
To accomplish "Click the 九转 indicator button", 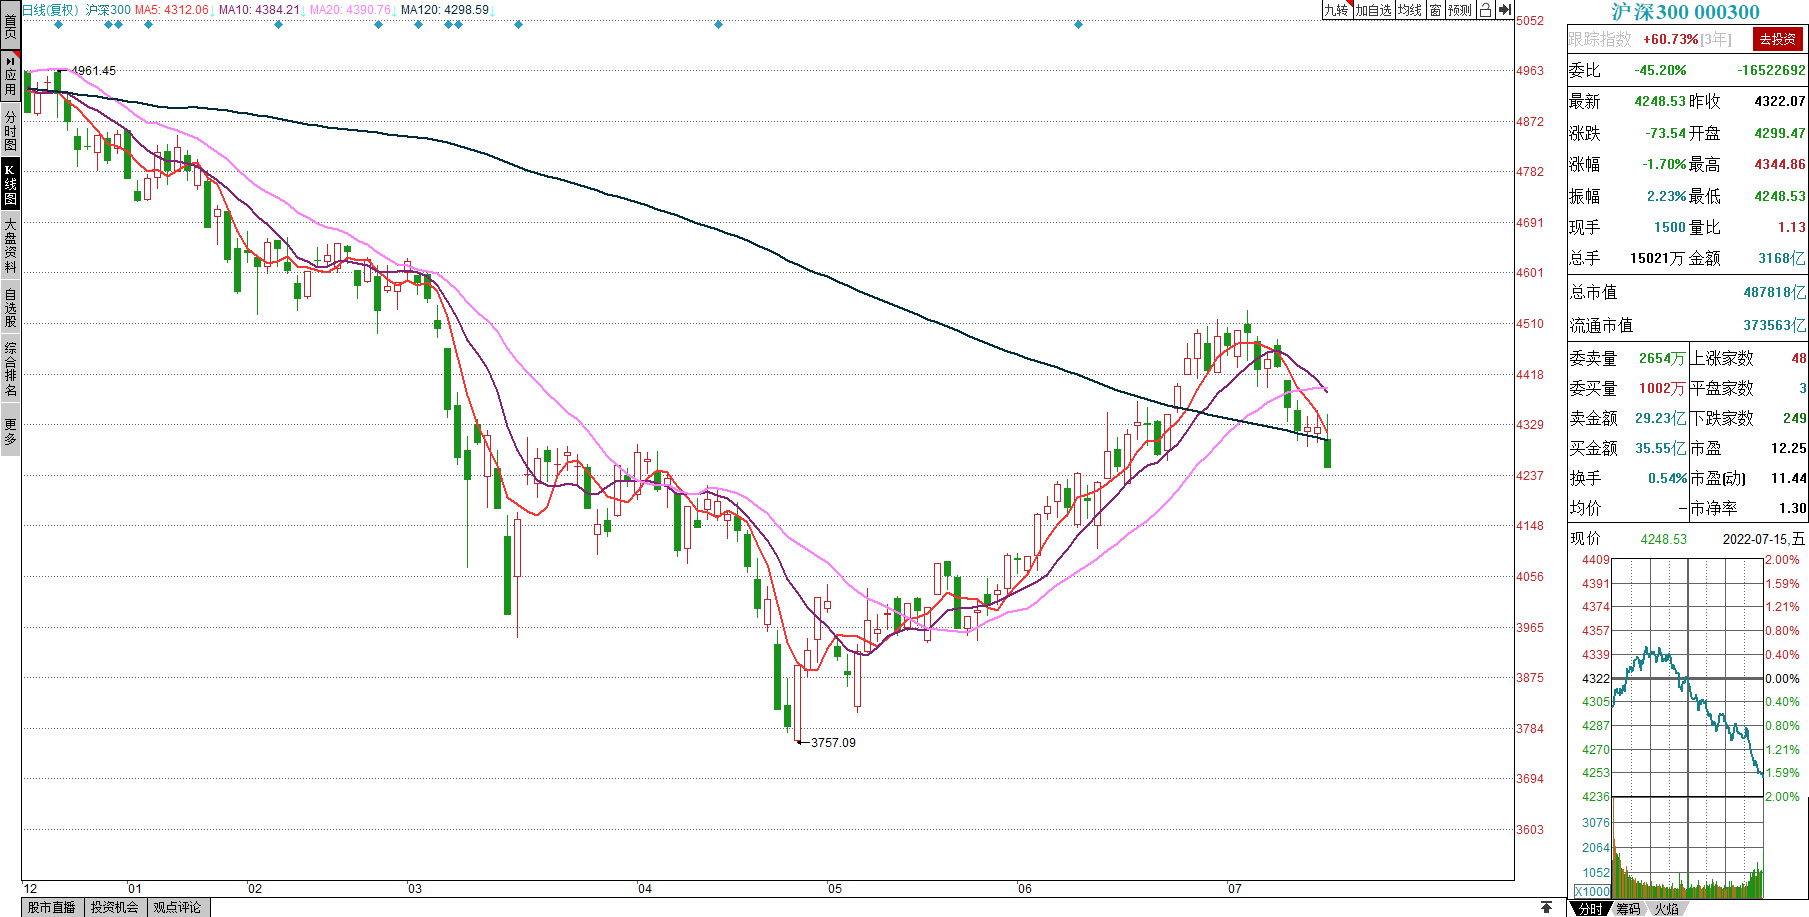I will click(x=1336, y=10).
